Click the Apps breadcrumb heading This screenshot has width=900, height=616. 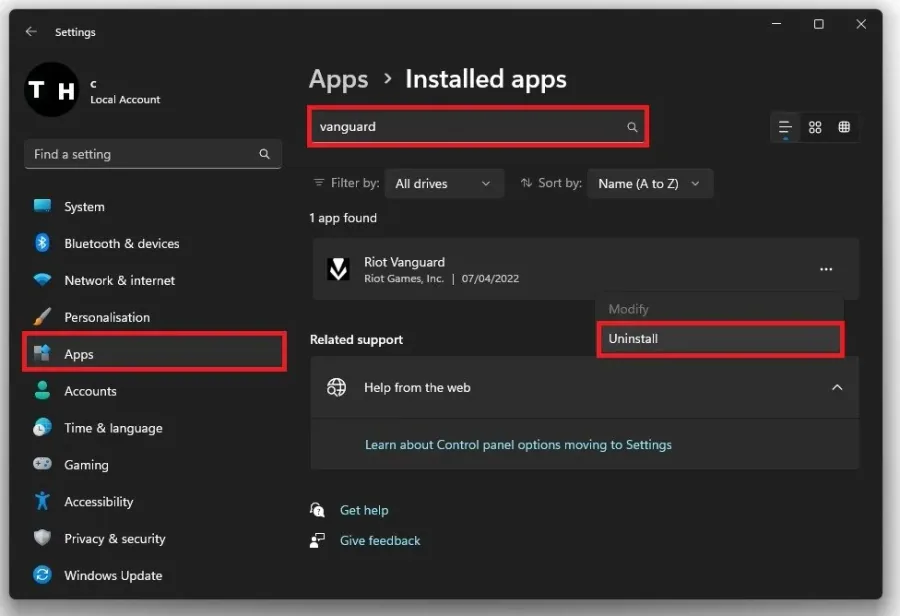pos(339,79)
